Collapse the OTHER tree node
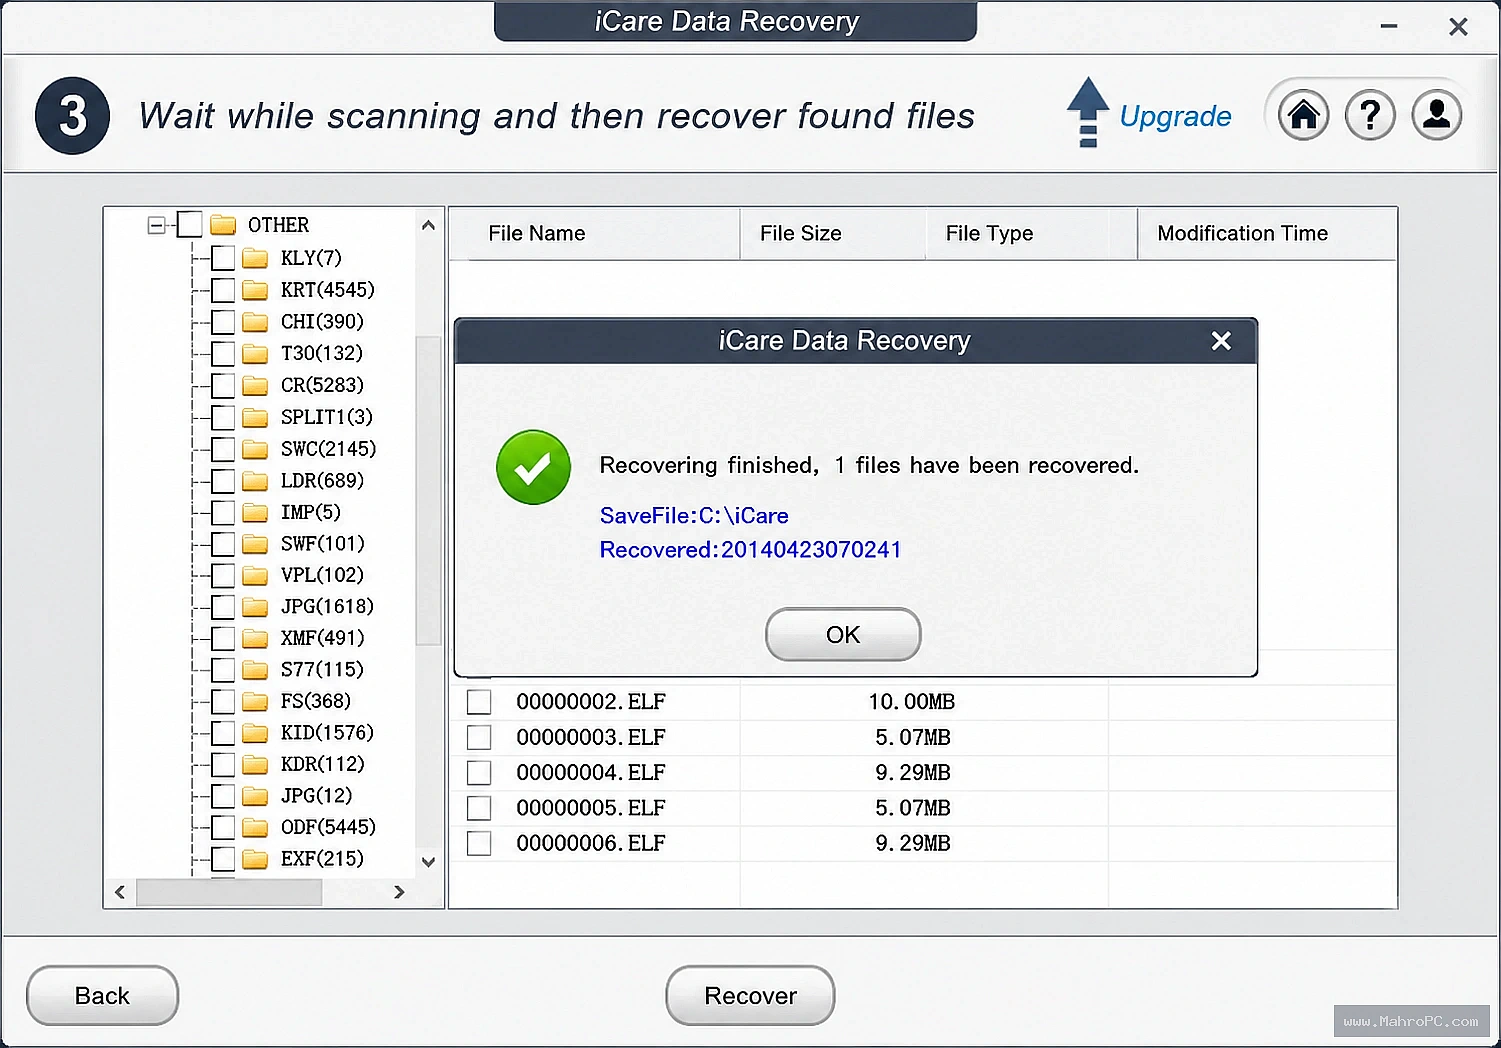1501x1048 pixels. (156, 225)
